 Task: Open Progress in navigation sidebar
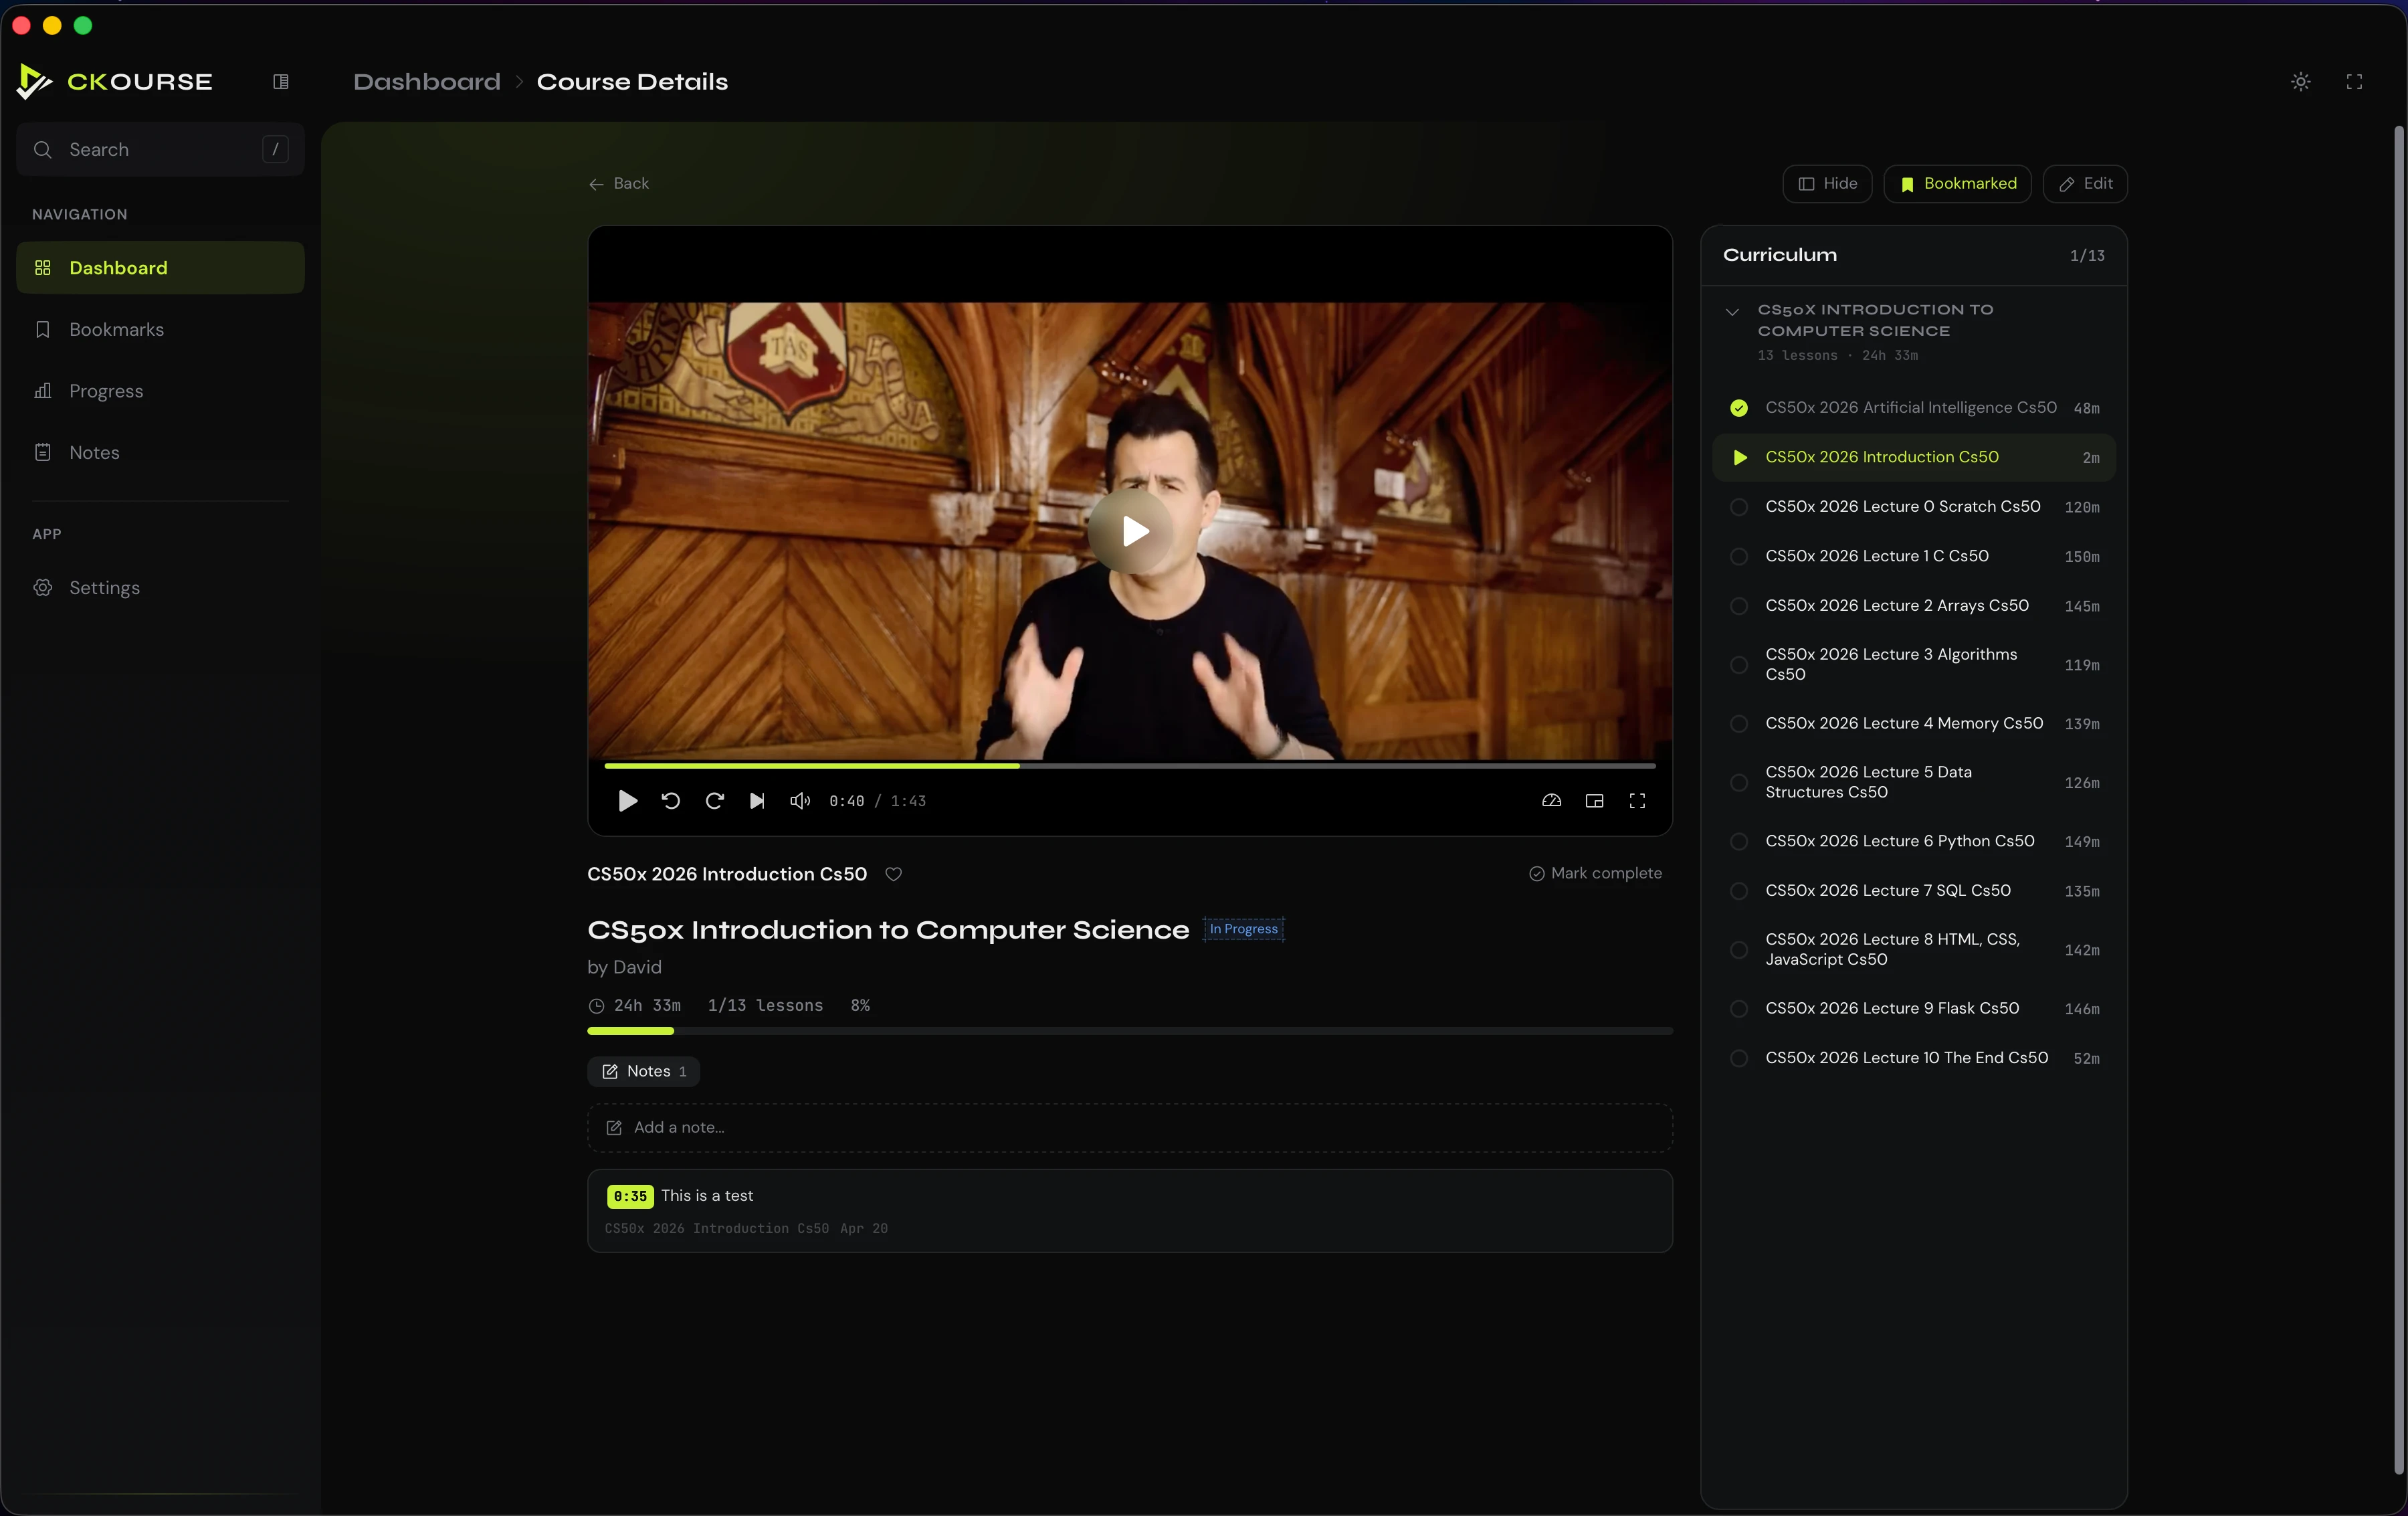[106, 391]
